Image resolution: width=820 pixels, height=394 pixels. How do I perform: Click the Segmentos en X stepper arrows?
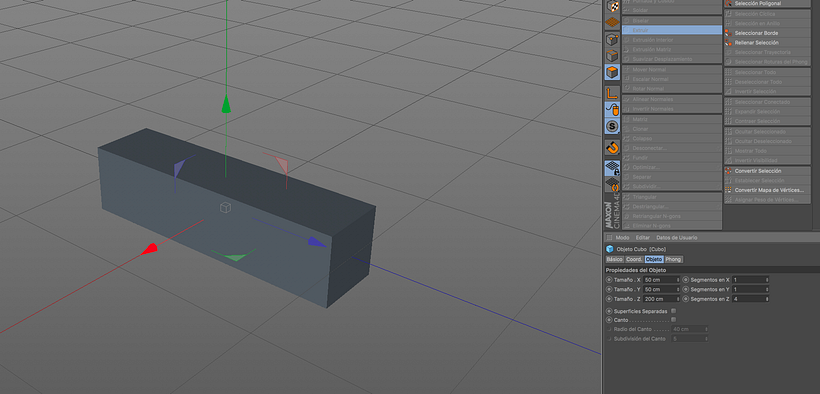point(767,280)
